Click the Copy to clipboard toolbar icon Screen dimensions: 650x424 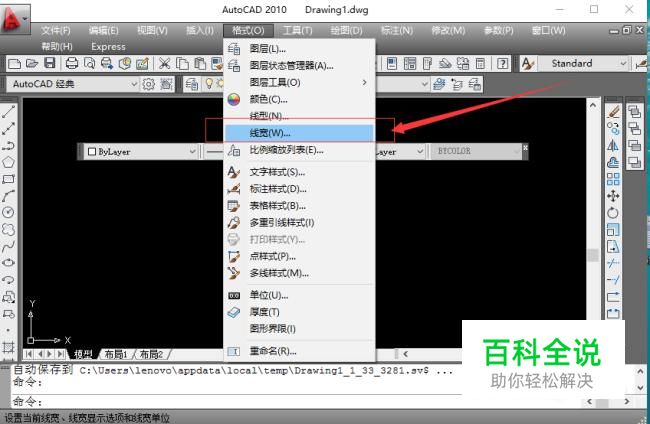(182, 64)
